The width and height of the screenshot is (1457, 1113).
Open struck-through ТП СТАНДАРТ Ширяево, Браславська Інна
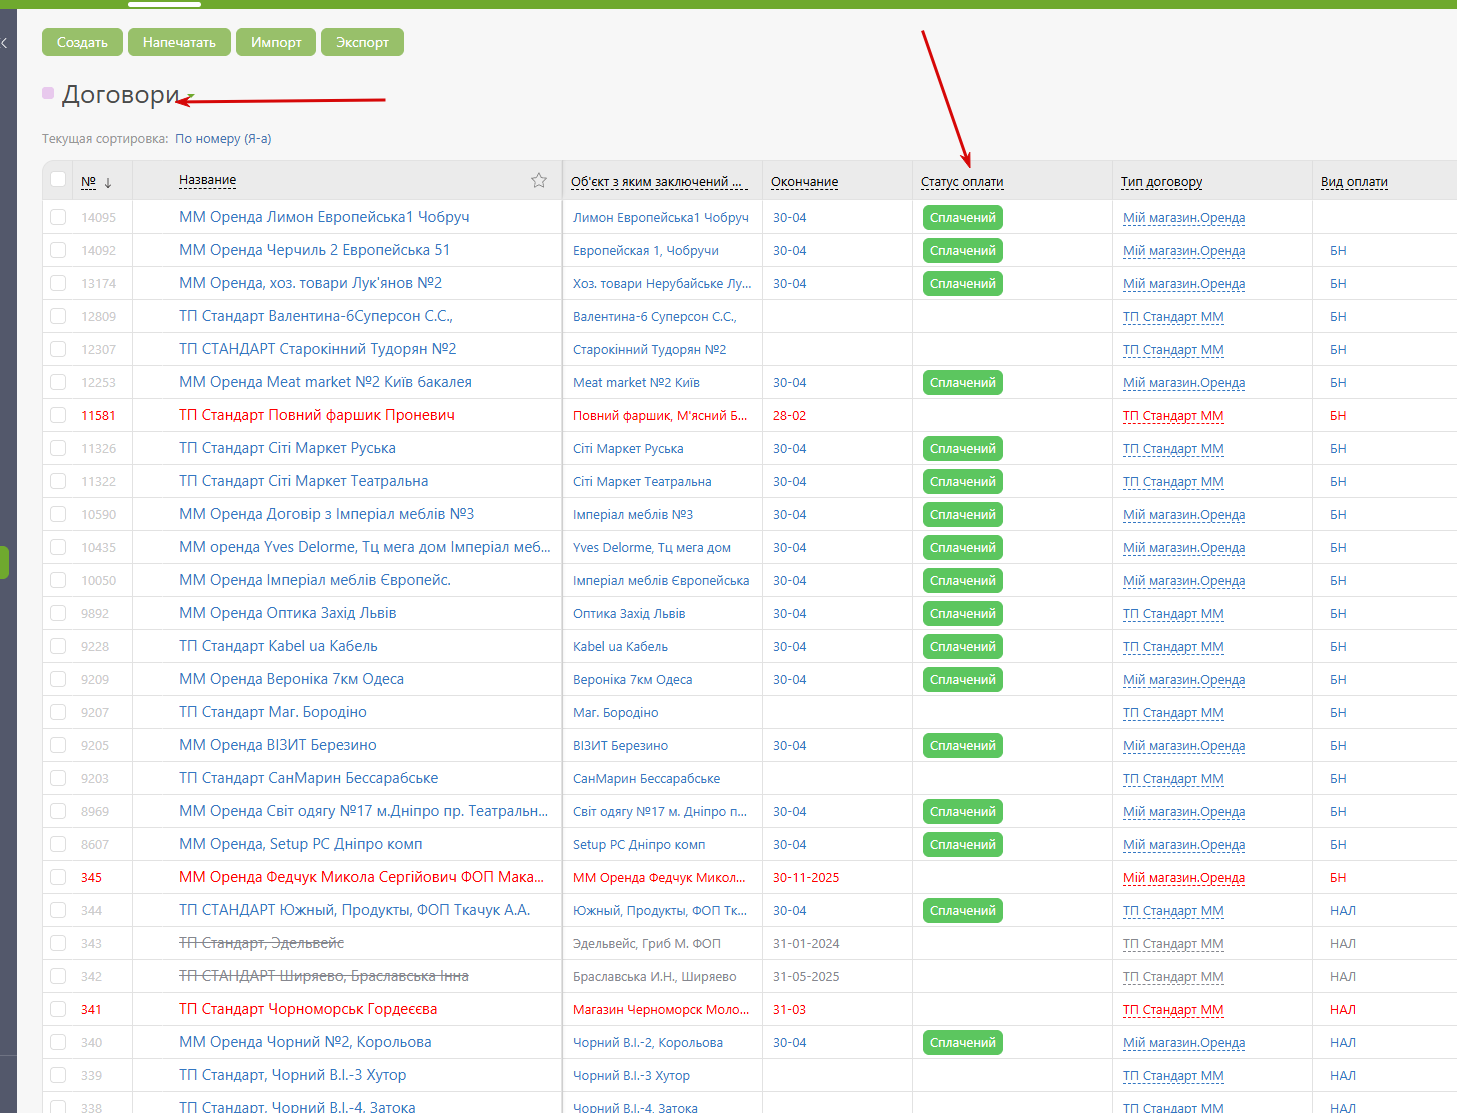click(x=323, y=976)
